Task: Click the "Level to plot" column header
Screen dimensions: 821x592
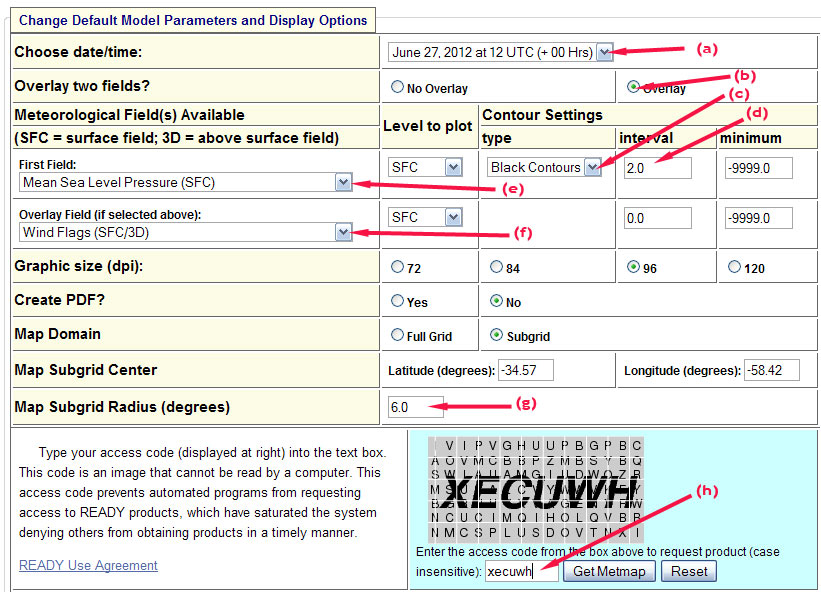Action: point(428,126)
